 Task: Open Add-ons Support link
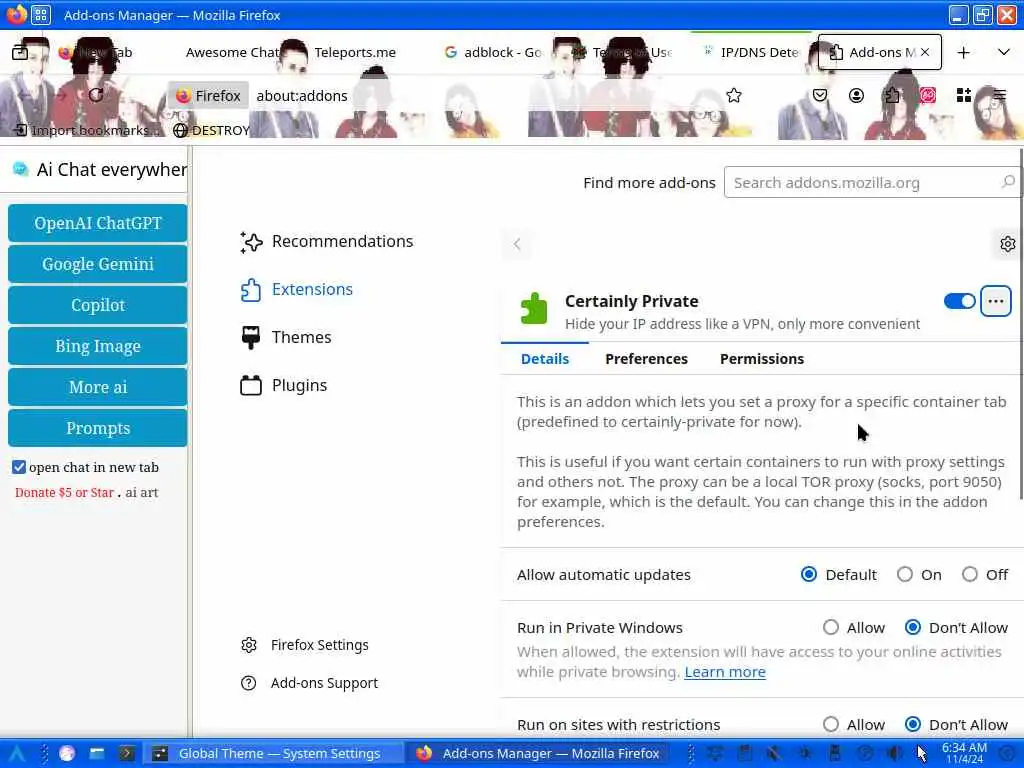tap(309, 683)
